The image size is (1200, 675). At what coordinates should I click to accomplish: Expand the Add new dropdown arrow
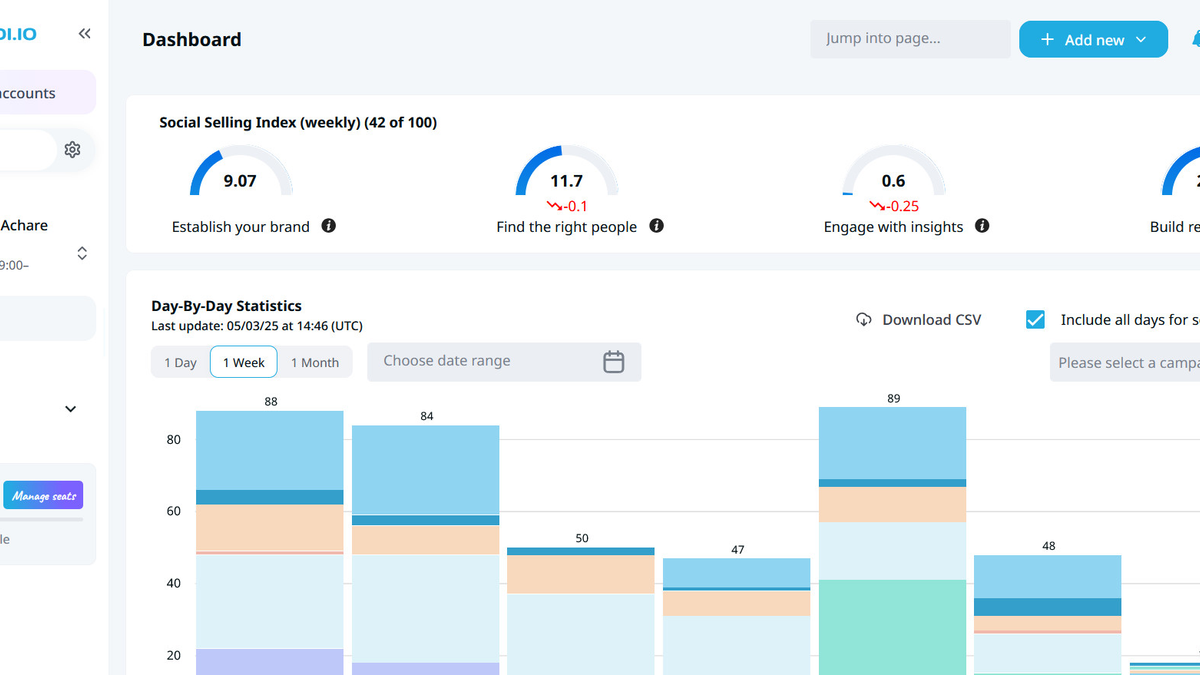[x=1143, y=40]
